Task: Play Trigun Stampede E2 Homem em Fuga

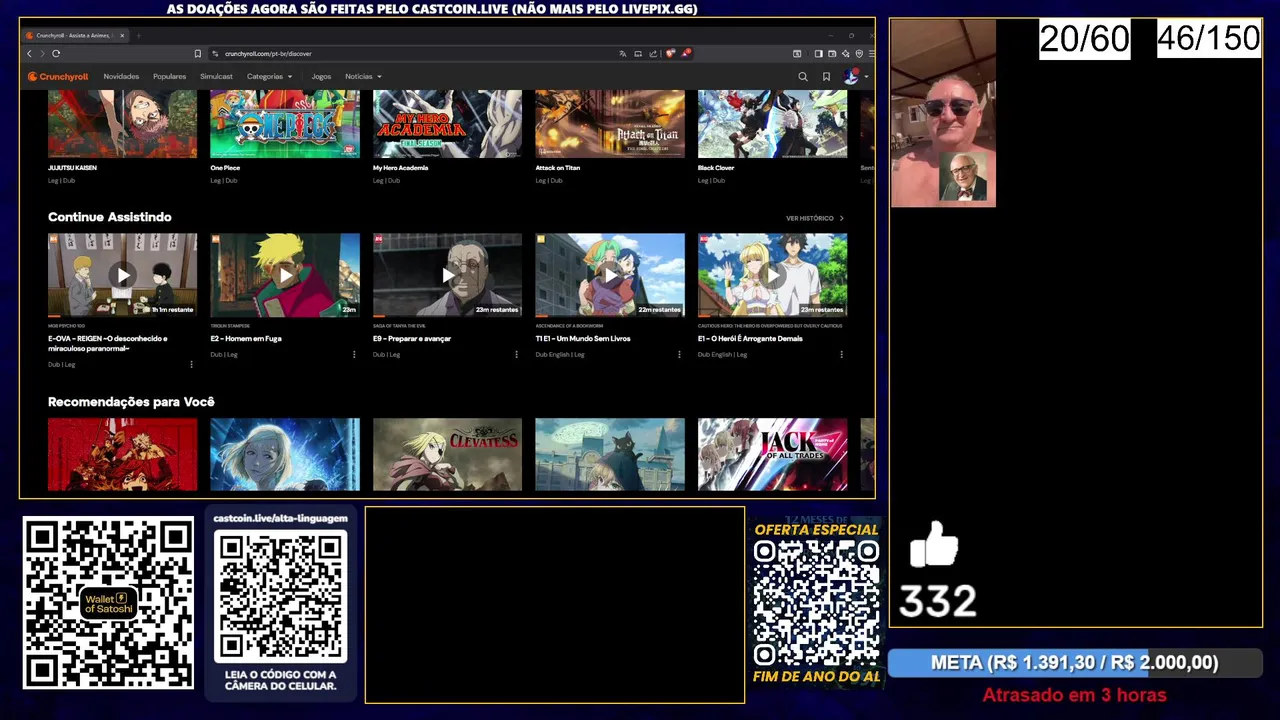Action: (285, 275)
